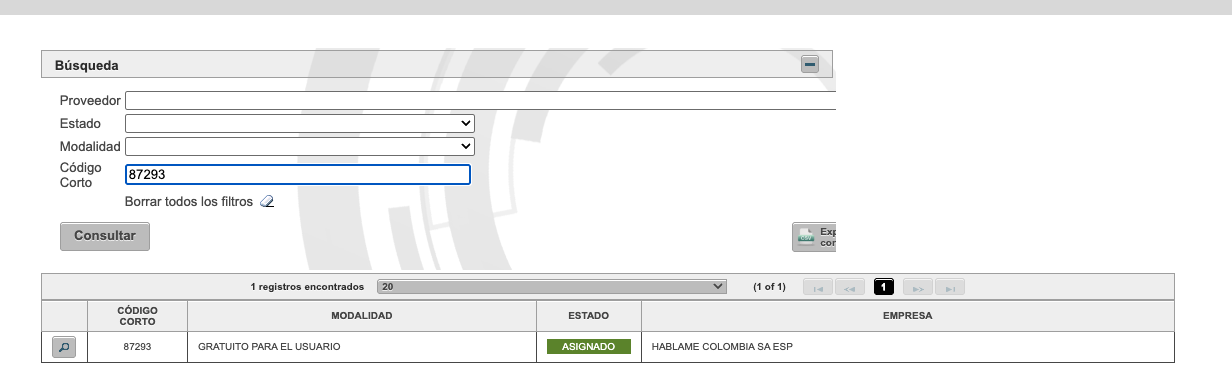Viewport: 1232px width, 387px height.
Task: Open the Modalidad dropdown
Action: (299, 146)
